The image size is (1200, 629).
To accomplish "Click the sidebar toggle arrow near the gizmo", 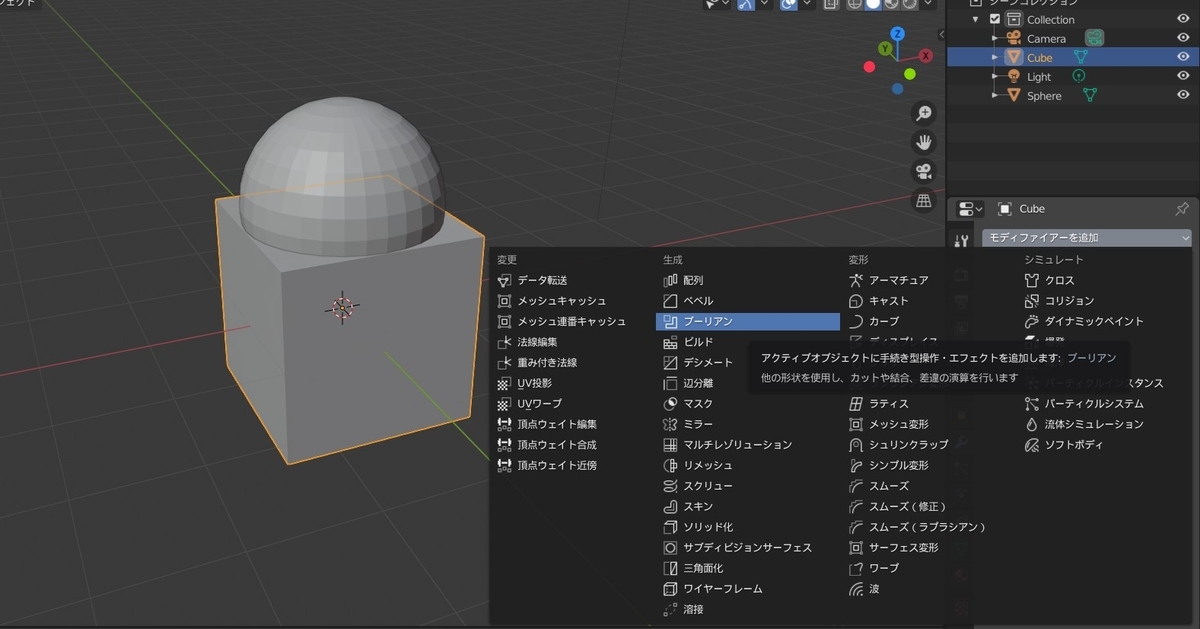I will point(941,34).
